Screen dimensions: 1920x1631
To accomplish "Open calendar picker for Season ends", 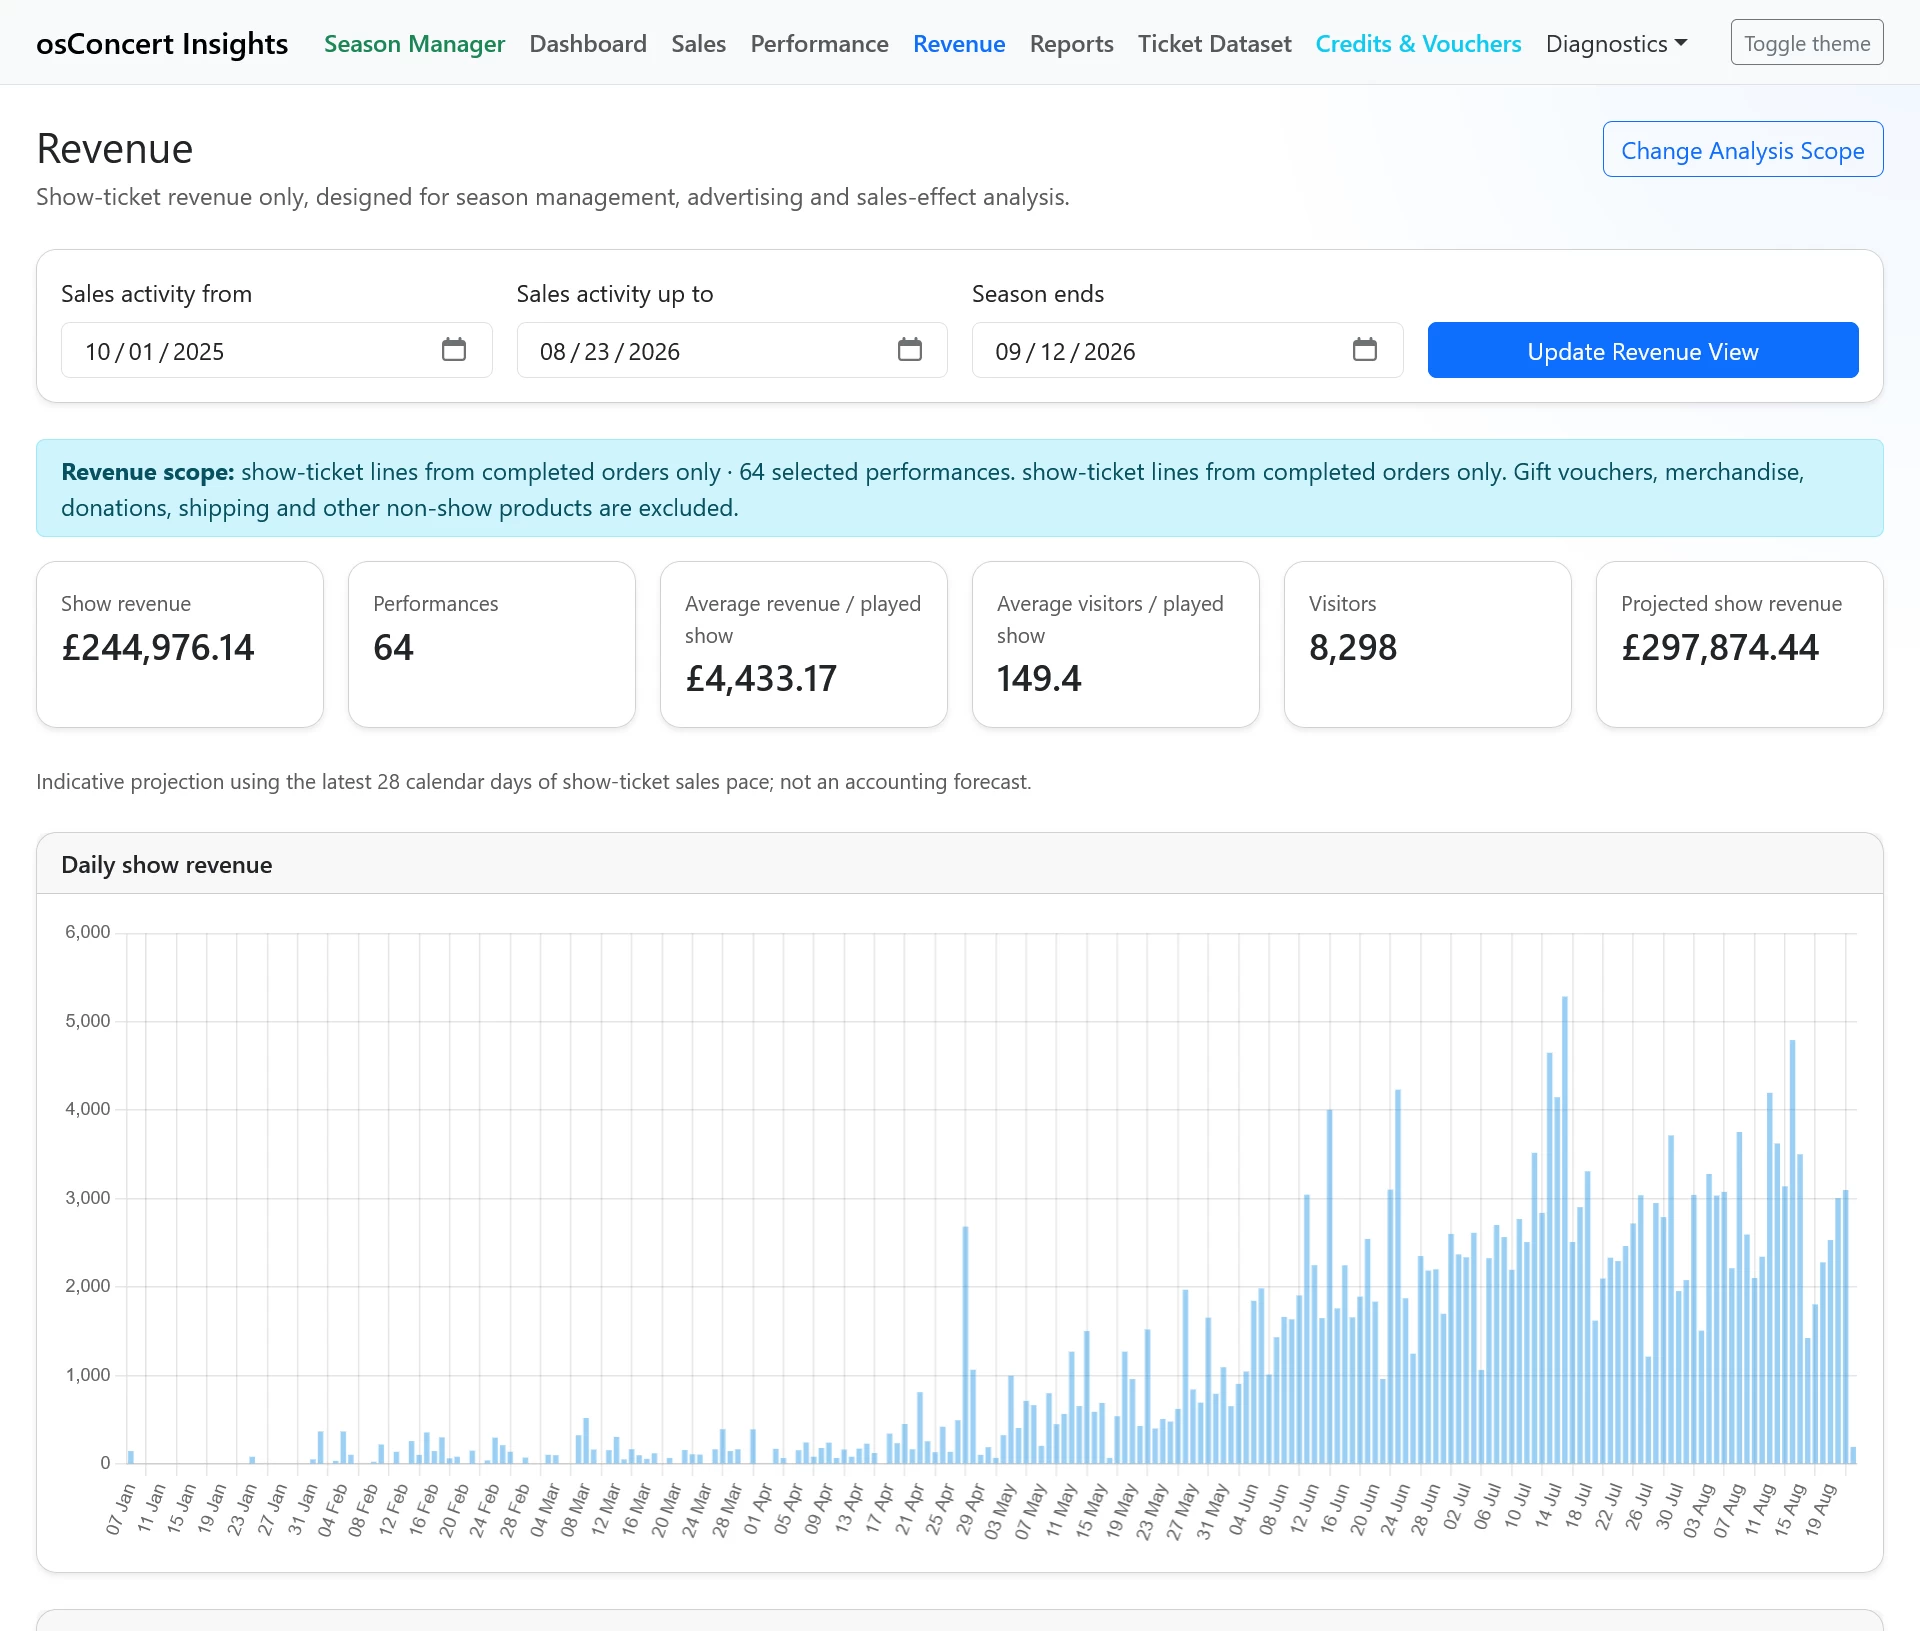I will point(1365,350).
